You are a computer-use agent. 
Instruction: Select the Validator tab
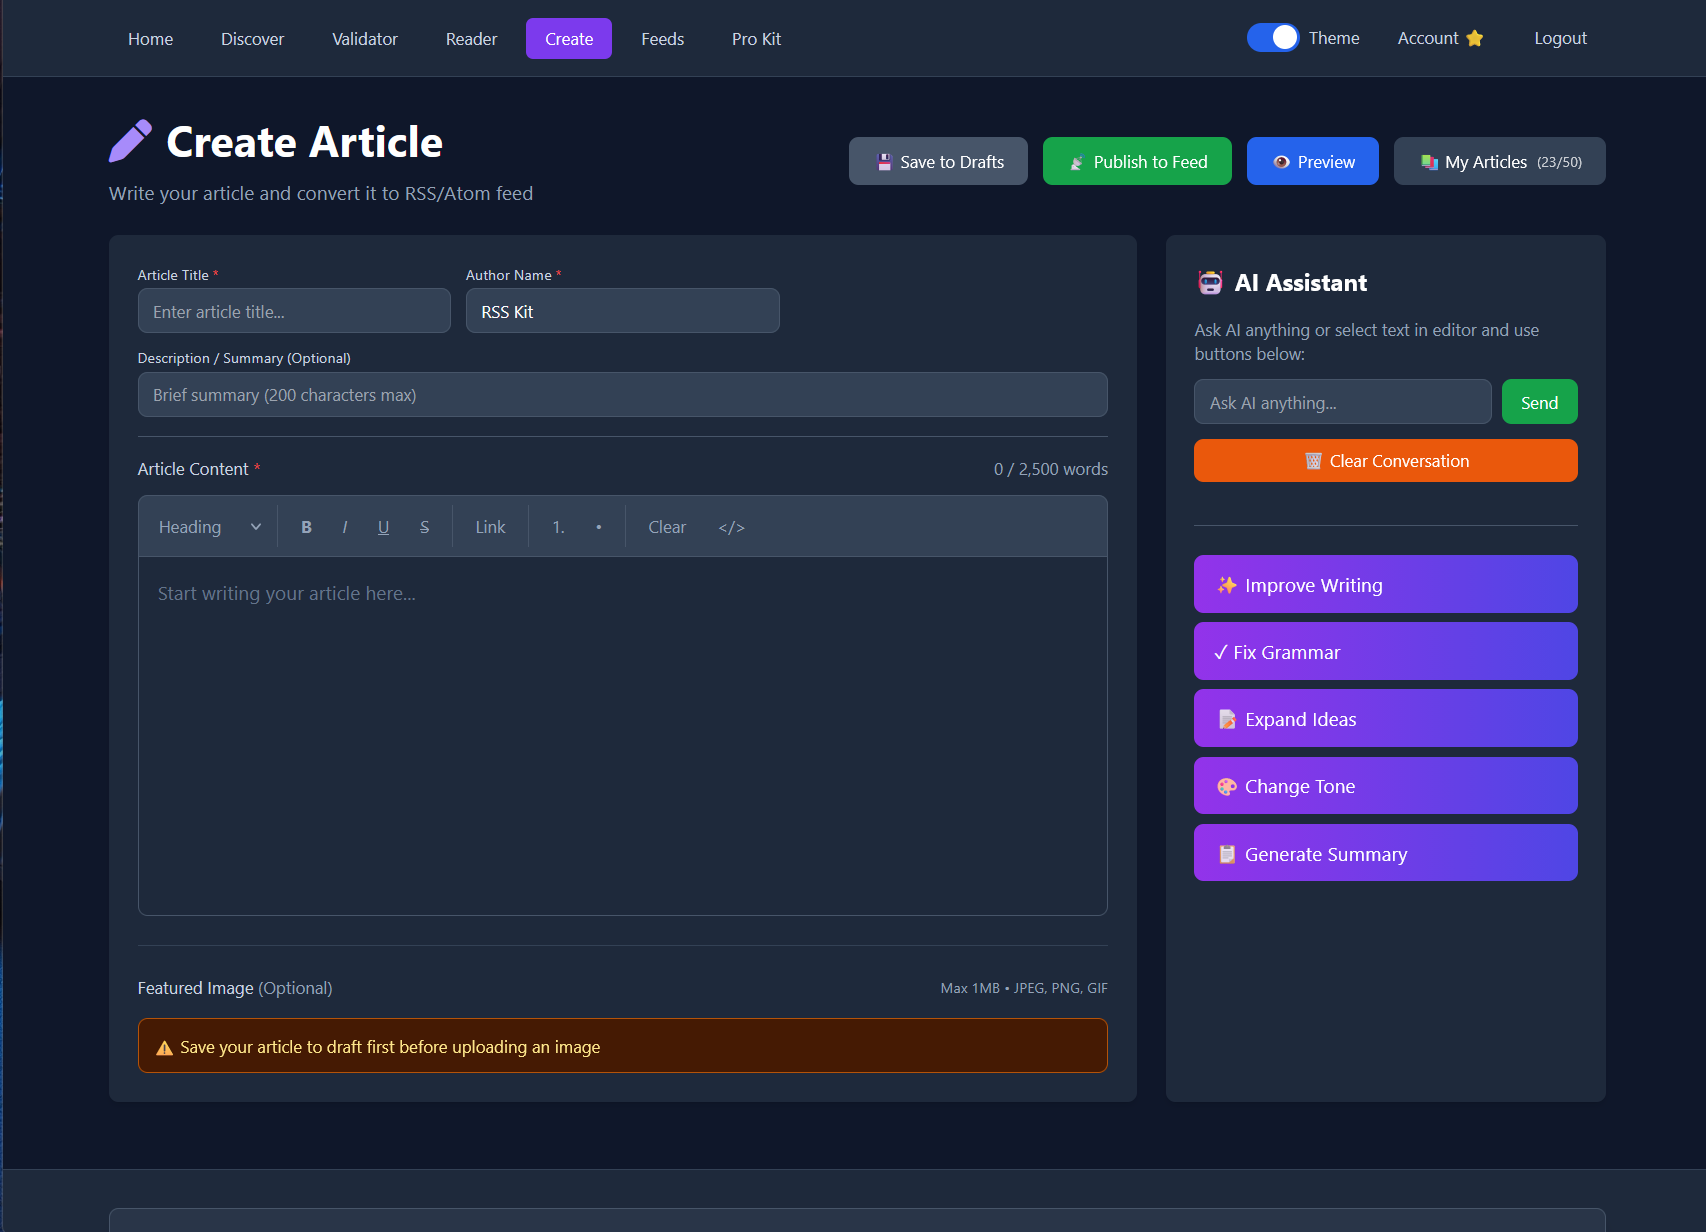point(364,39)
